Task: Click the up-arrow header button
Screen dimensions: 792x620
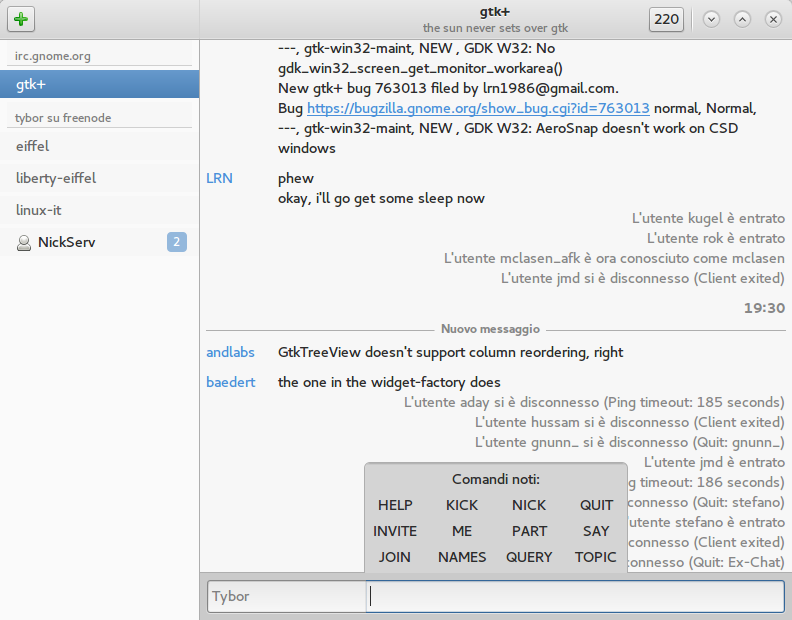Action: pos(742,20)
